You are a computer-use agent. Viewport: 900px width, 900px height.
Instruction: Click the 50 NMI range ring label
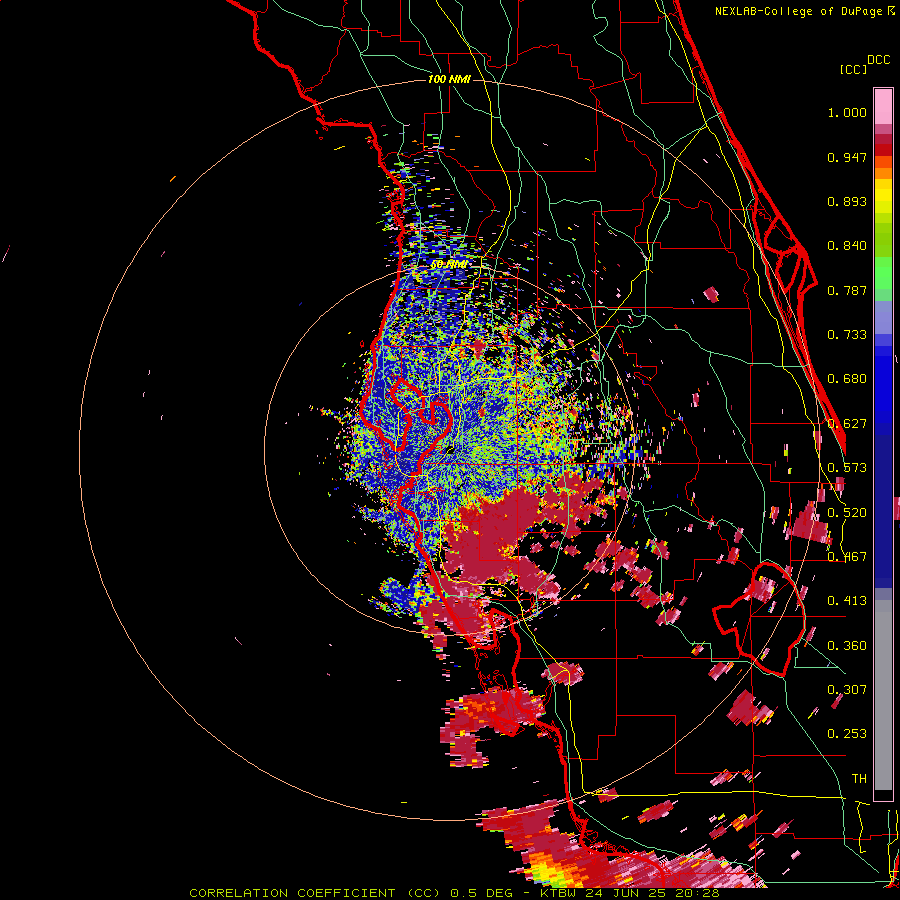pos(449,265)
